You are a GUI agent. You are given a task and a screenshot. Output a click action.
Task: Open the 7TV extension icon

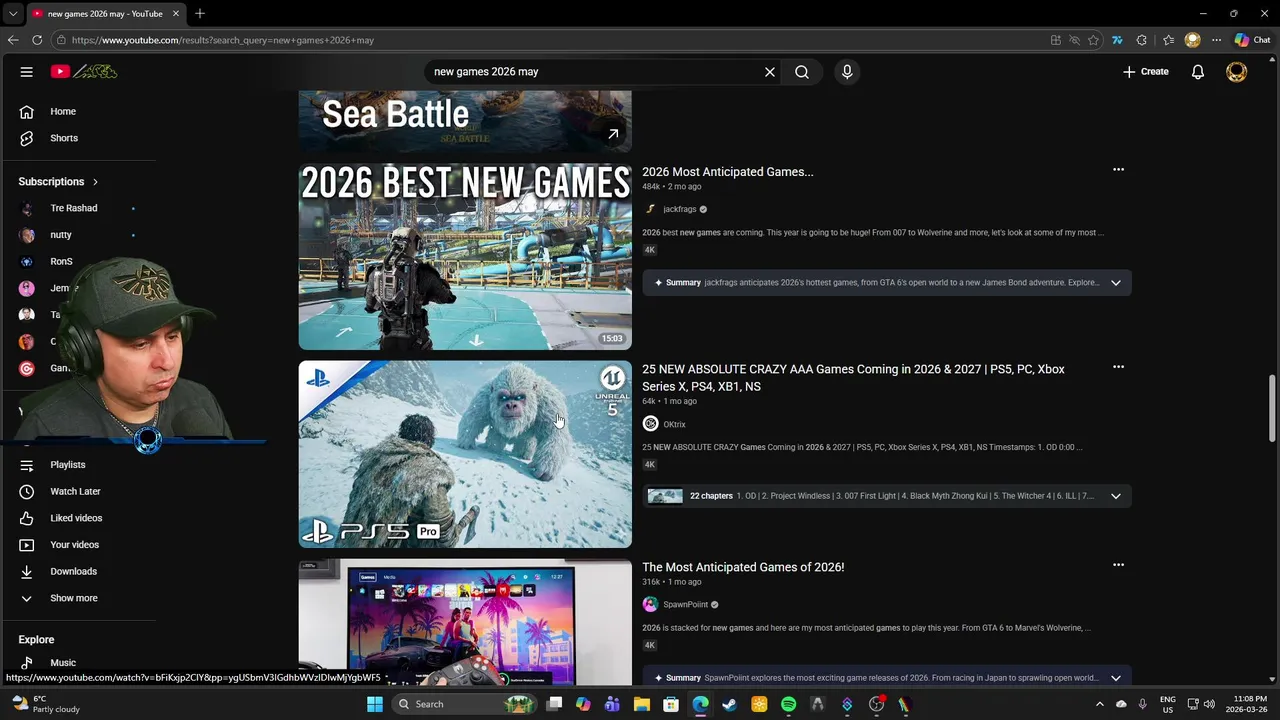(1117, 40)
